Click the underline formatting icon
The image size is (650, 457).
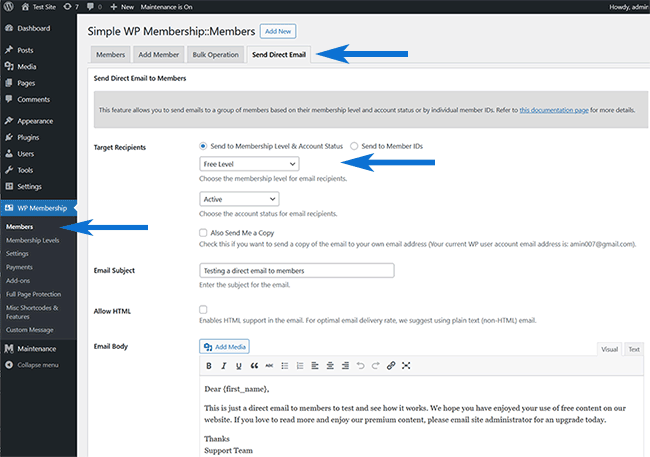[239, 366]
